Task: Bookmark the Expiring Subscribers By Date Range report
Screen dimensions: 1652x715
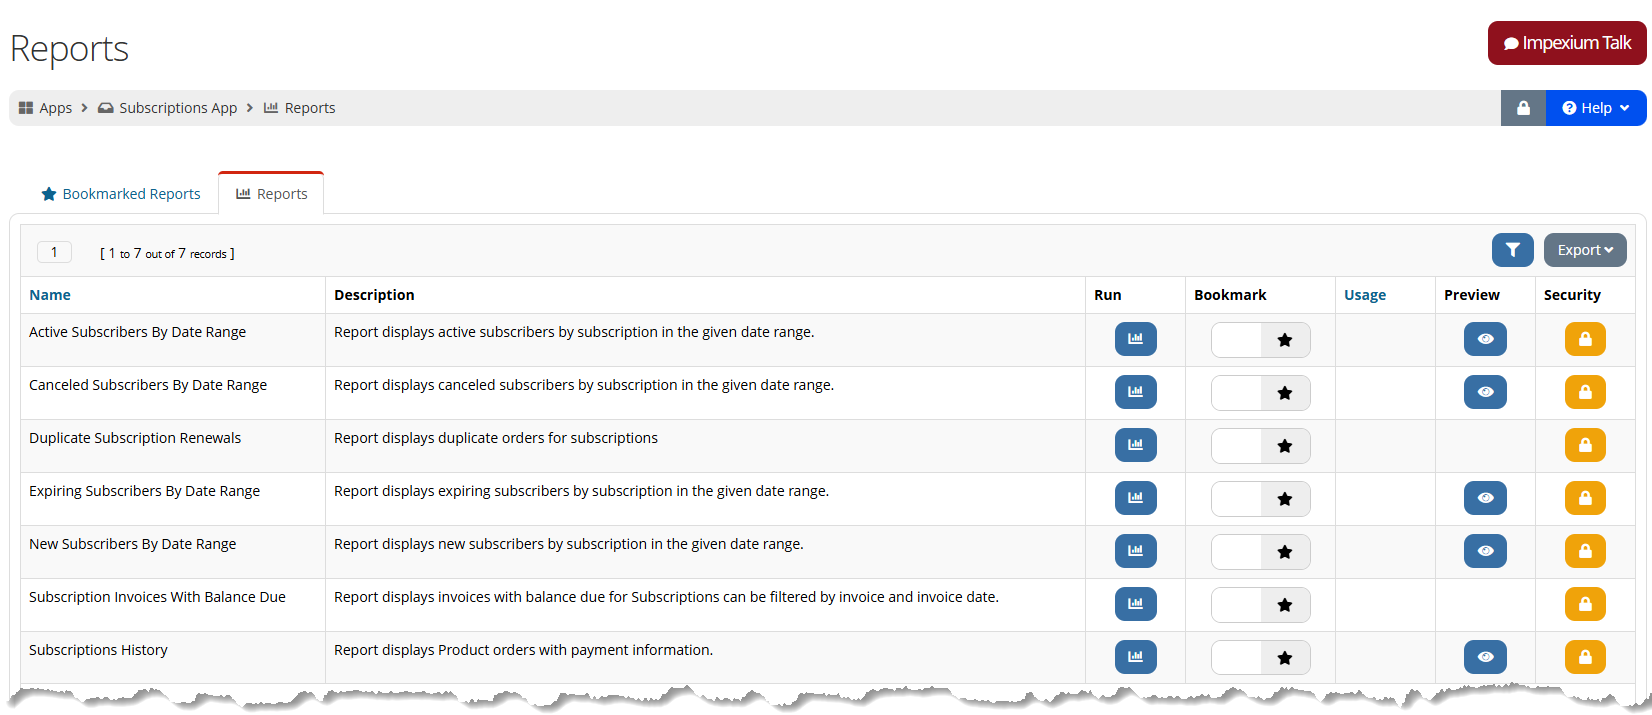Action: point(1261,499)
